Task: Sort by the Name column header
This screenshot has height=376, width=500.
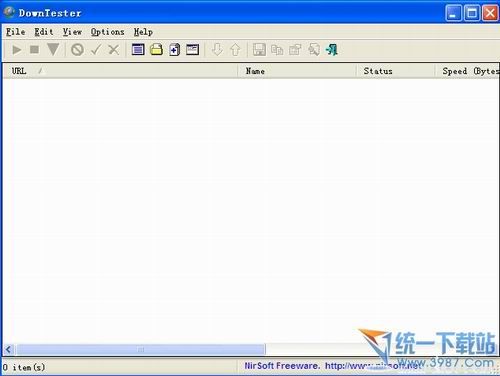Action: pyautogui.click(x=297, y=71)
